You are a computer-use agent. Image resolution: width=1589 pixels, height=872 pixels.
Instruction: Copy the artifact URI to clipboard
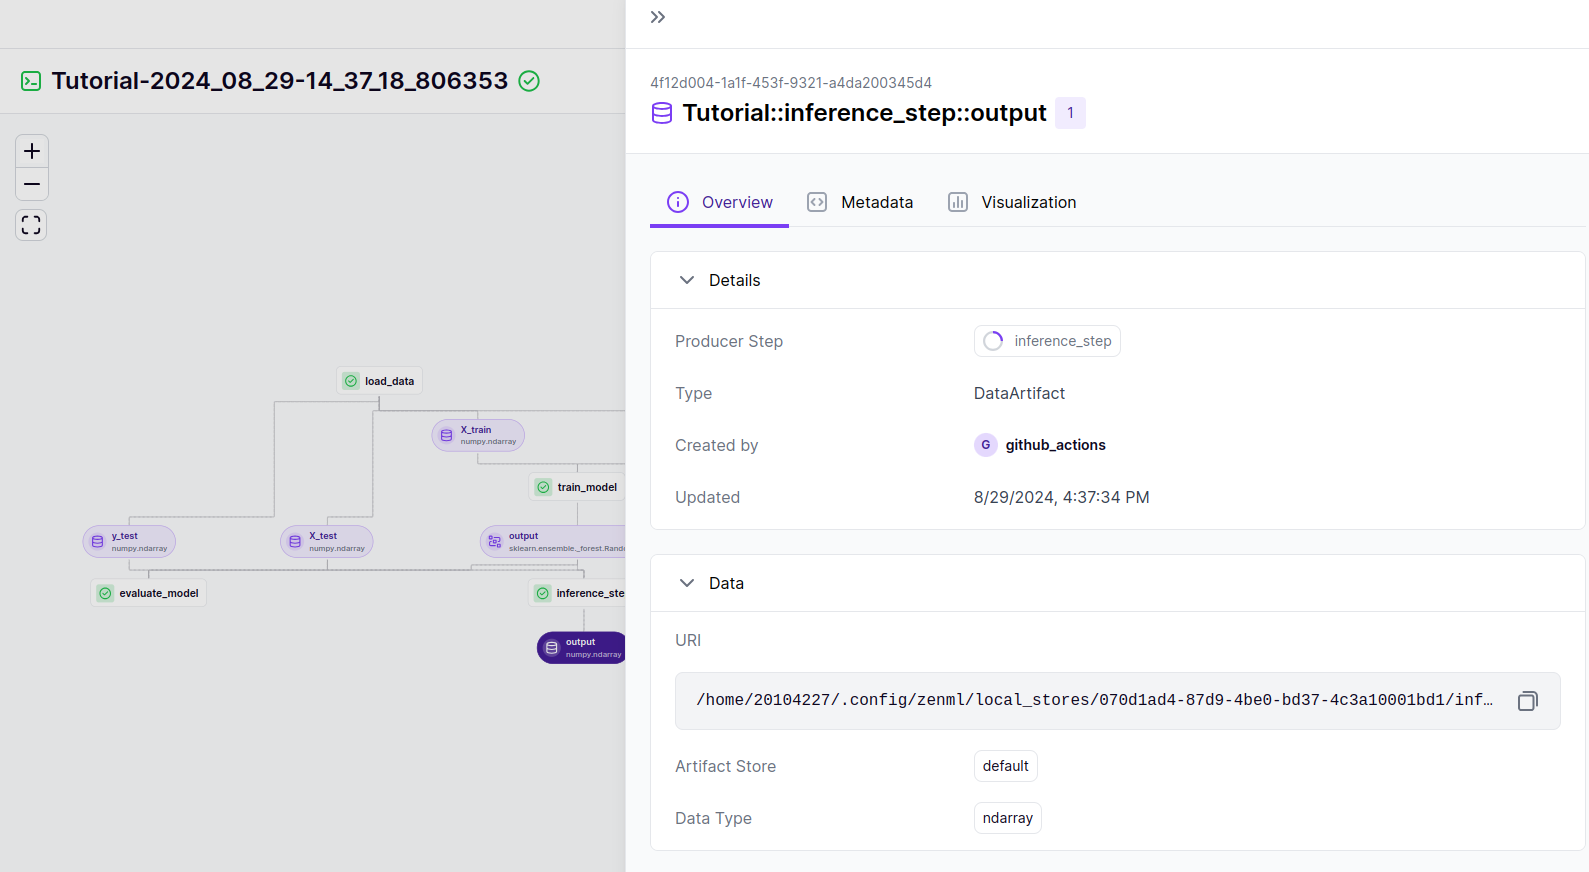click(1527, 701)
